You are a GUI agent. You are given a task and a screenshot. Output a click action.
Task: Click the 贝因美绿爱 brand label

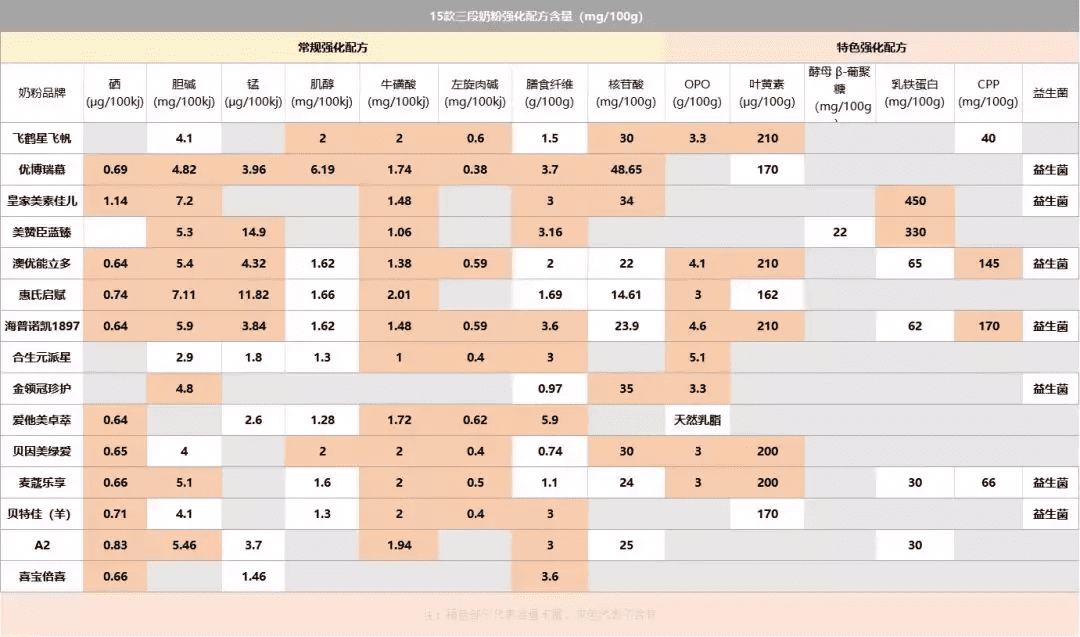42,452
